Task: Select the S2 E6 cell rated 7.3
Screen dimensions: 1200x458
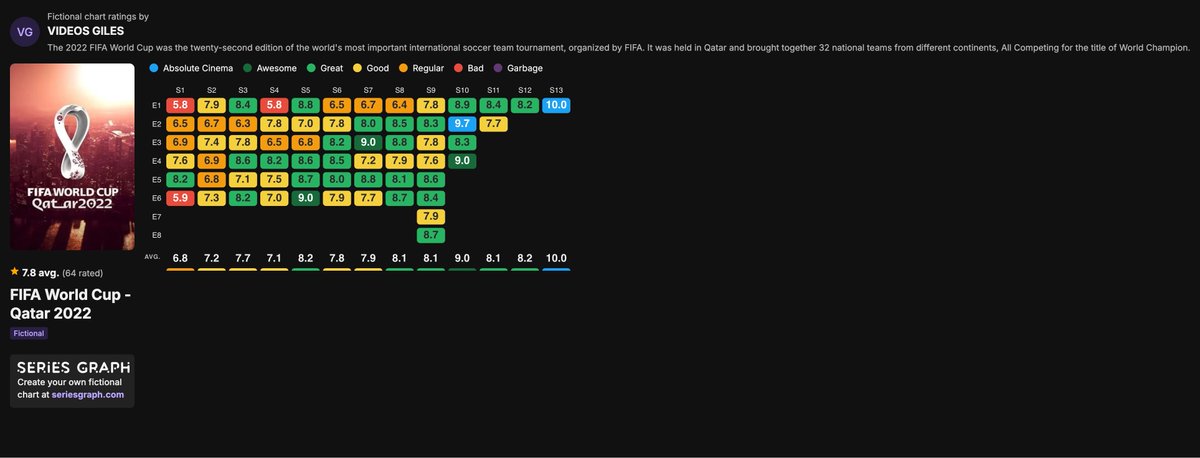Action: tap(211, 198)
